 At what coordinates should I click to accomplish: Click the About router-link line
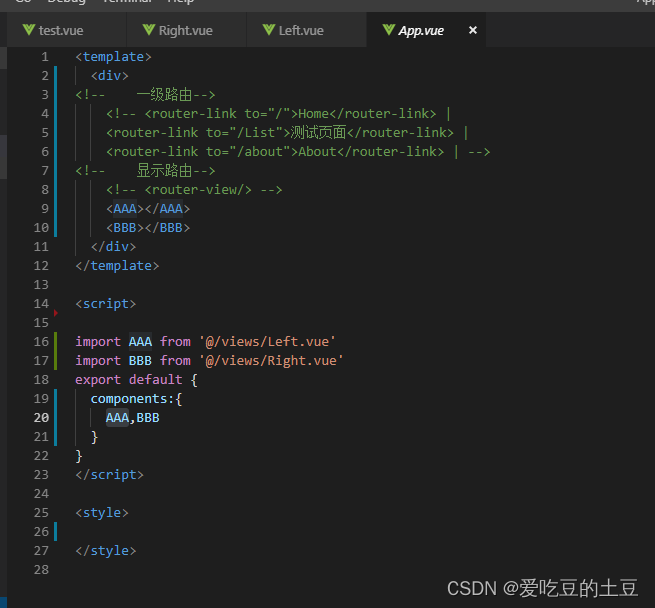pos(298,152)
